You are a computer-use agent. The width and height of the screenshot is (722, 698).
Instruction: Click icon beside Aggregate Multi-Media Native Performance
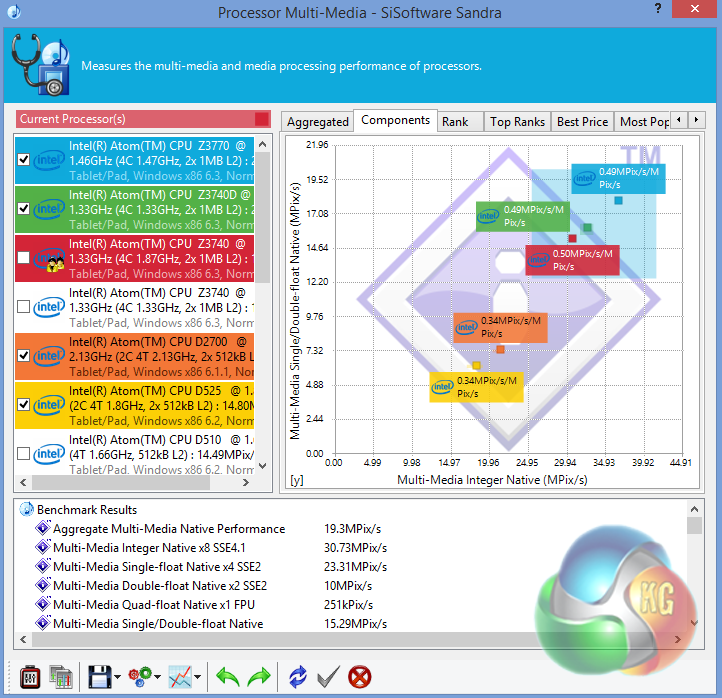pyautogui.click(x=43, y=528)
